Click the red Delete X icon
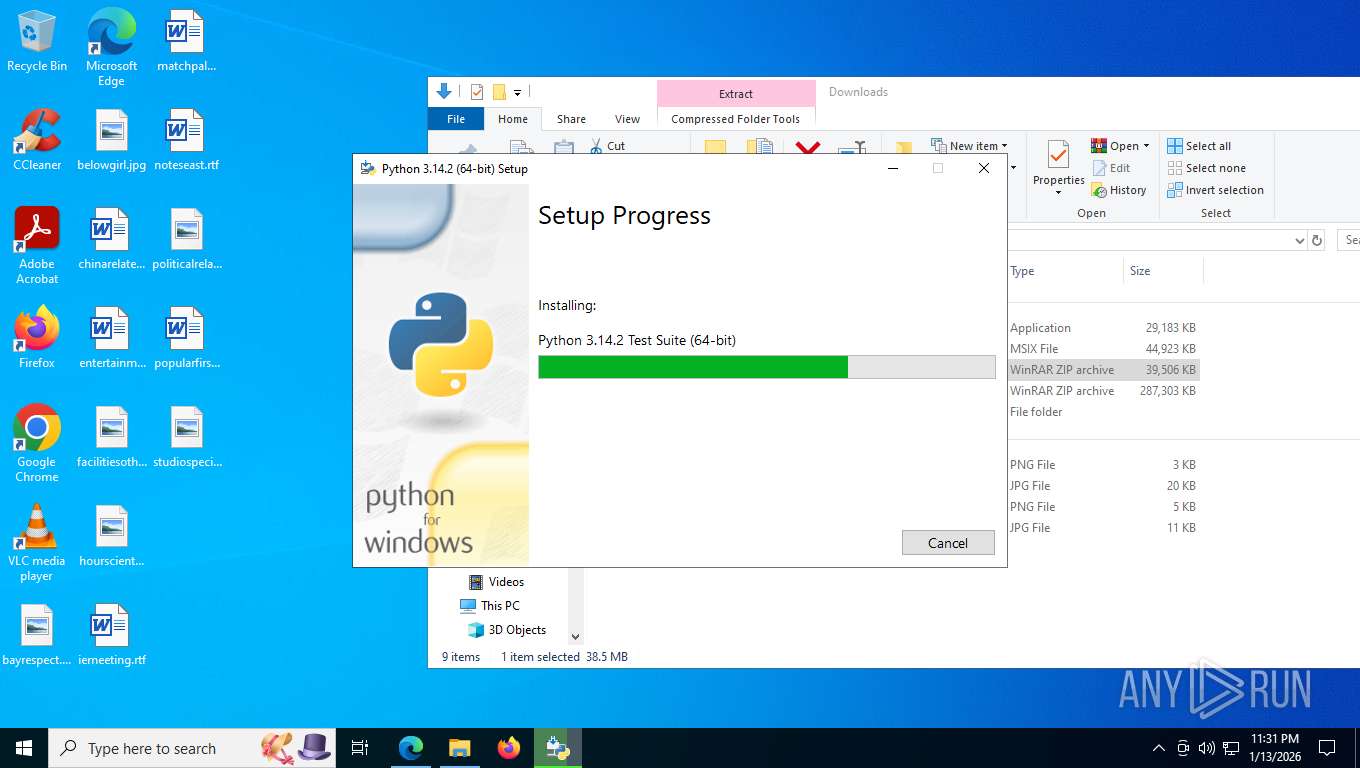 (x=808, y=148)
